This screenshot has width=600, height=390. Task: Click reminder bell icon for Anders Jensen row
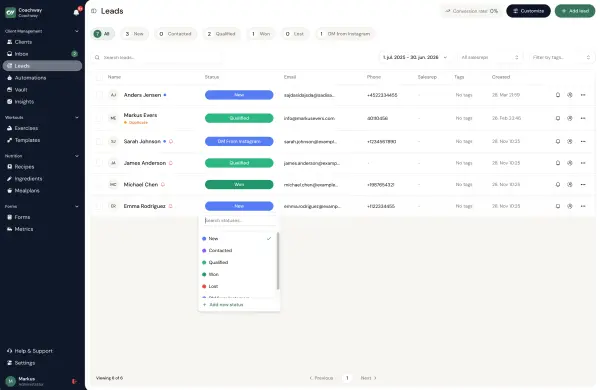coord(558,95)
